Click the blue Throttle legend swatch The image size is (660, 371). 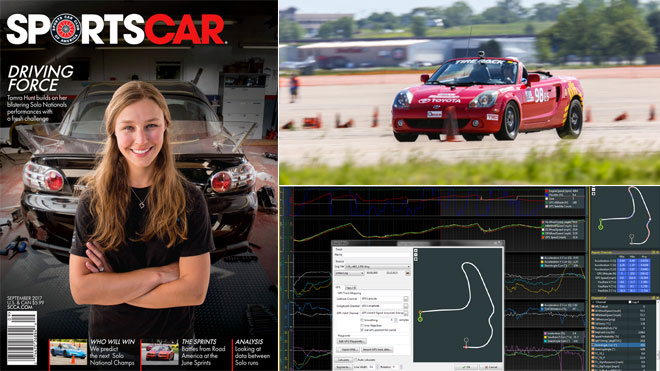click(546, 195)
